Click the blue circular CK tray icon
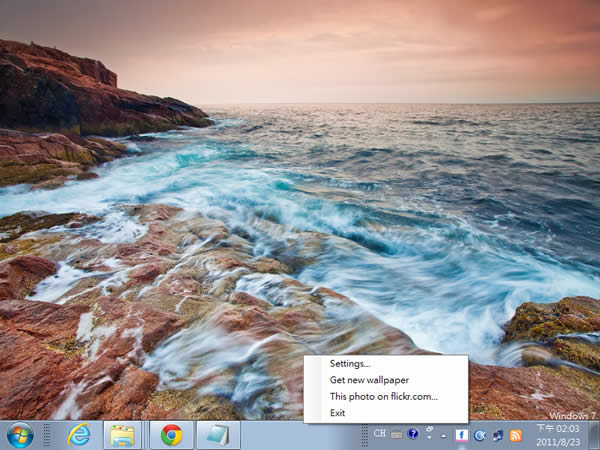600x450 pixels. (479, 435)
